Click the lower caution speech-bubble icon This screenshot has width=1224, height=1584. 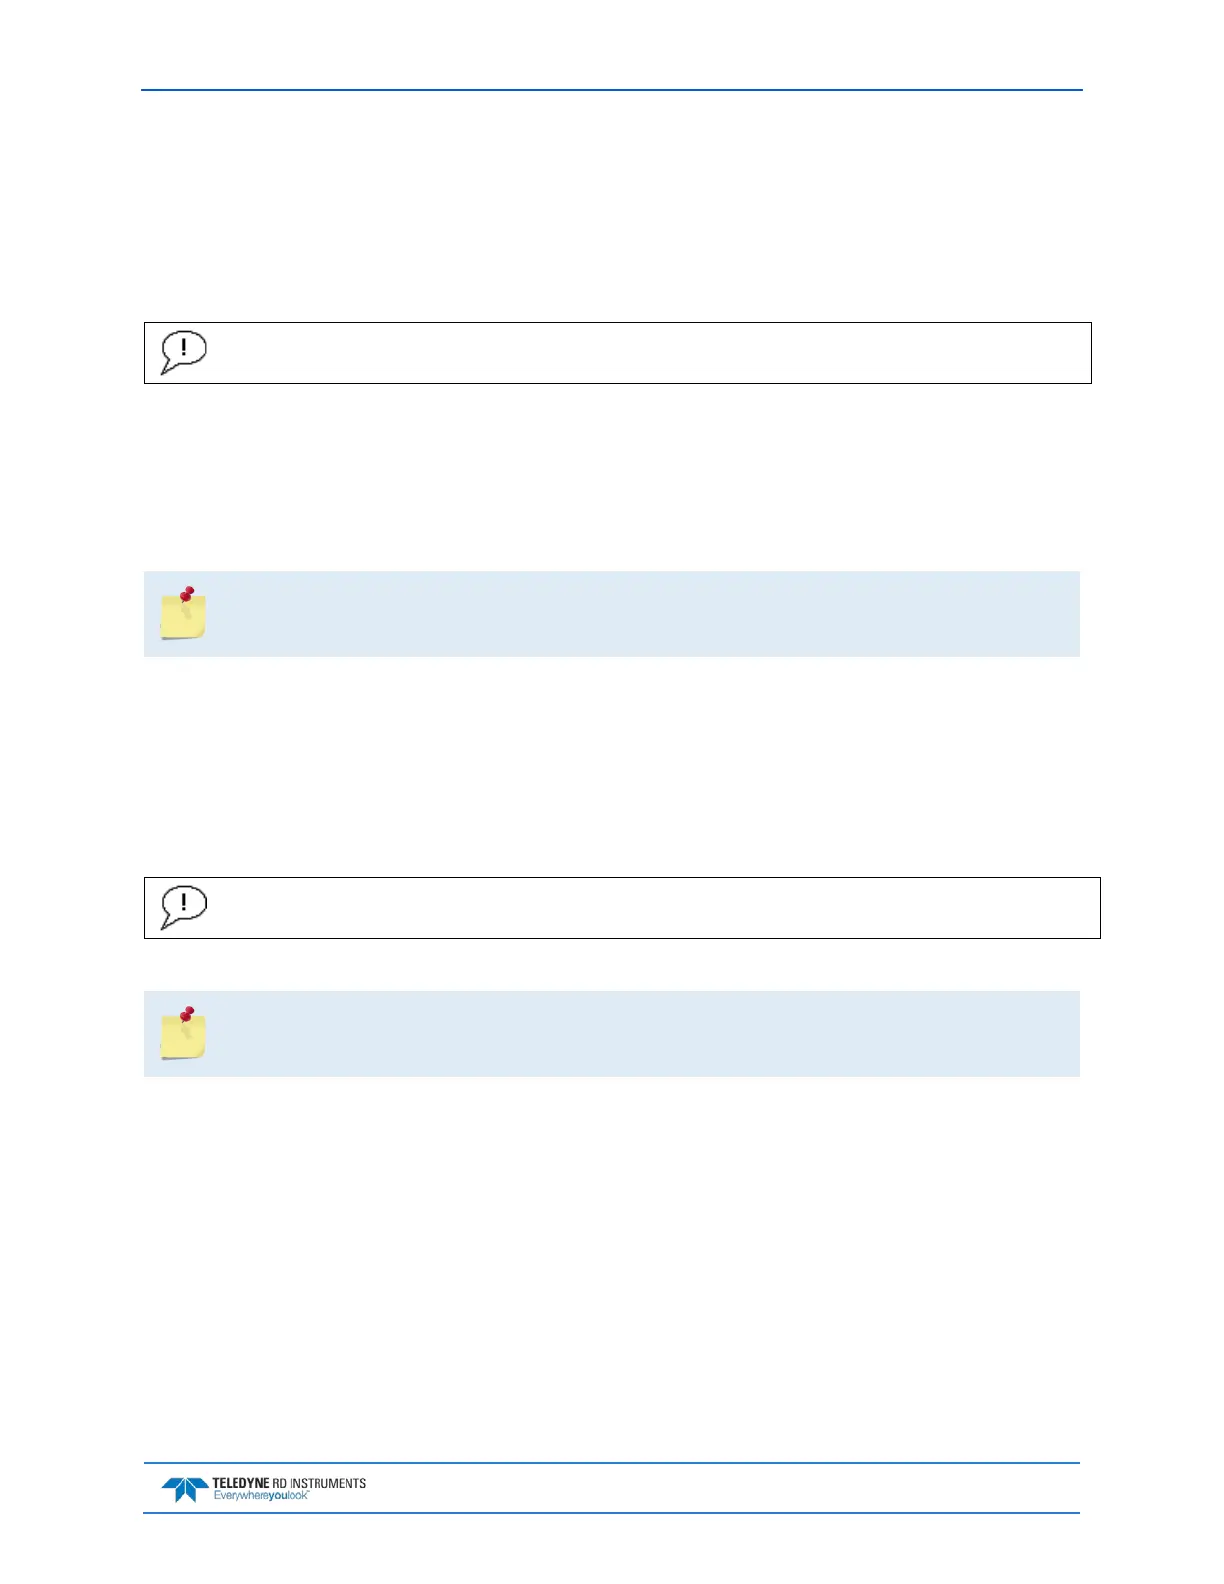[x=183, y=907]
